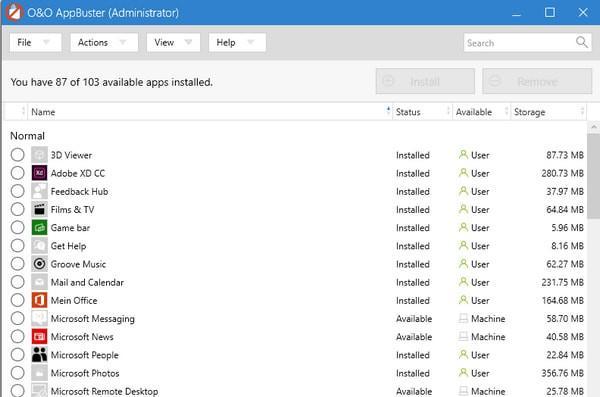Open the Help dropdown menu
The width and height of the screenshot is (600, 397).
[x=237, y=42]
